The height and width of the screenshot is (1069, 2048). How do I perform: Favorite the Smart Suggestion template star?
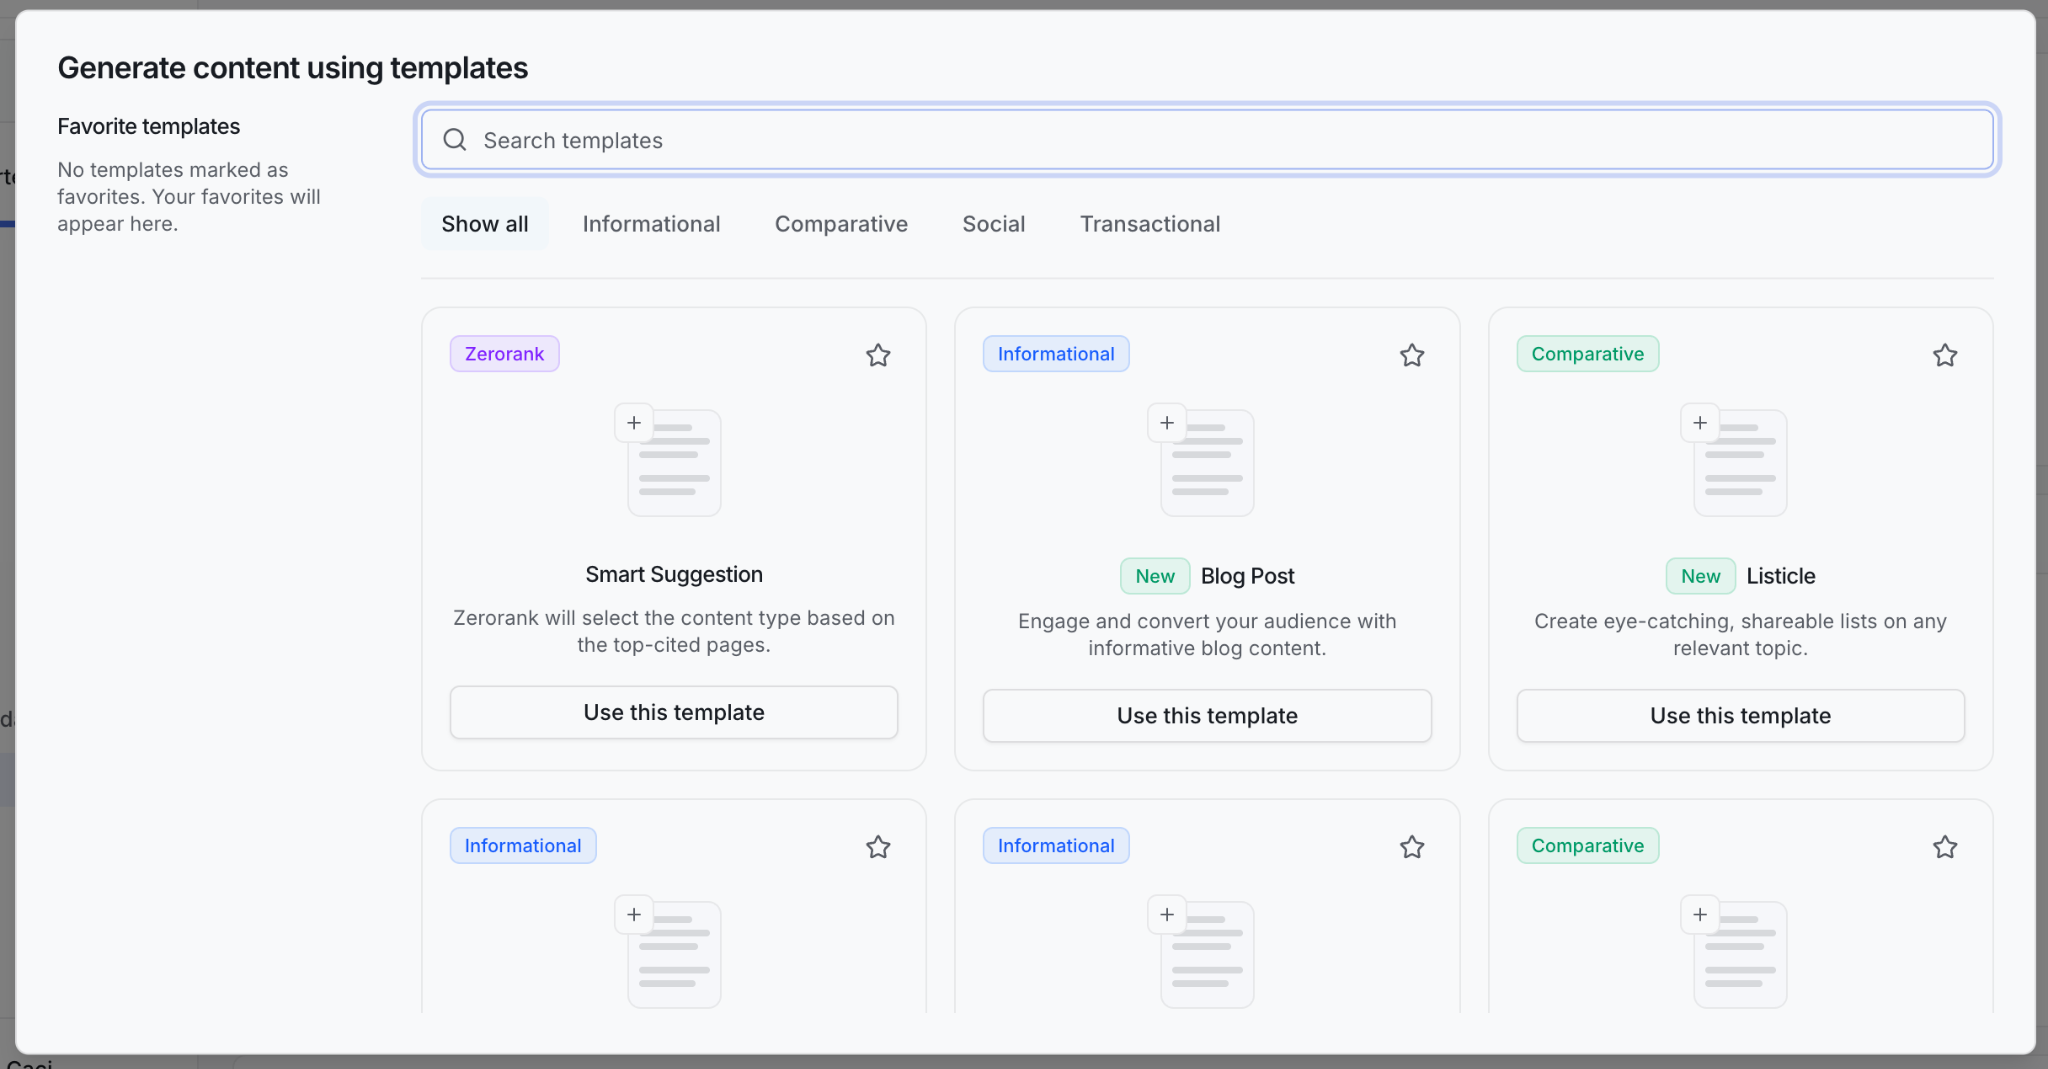pos(878,355)
